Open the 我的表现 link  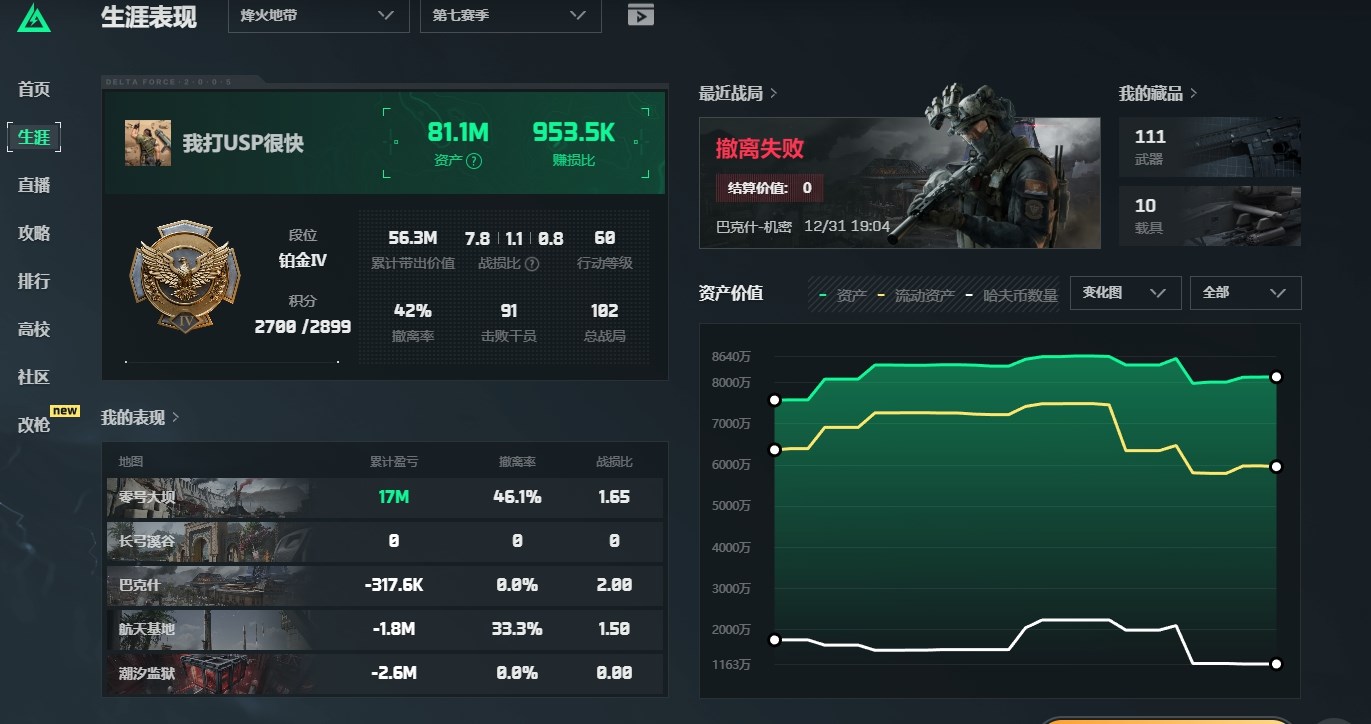click(x=140, y=418)
